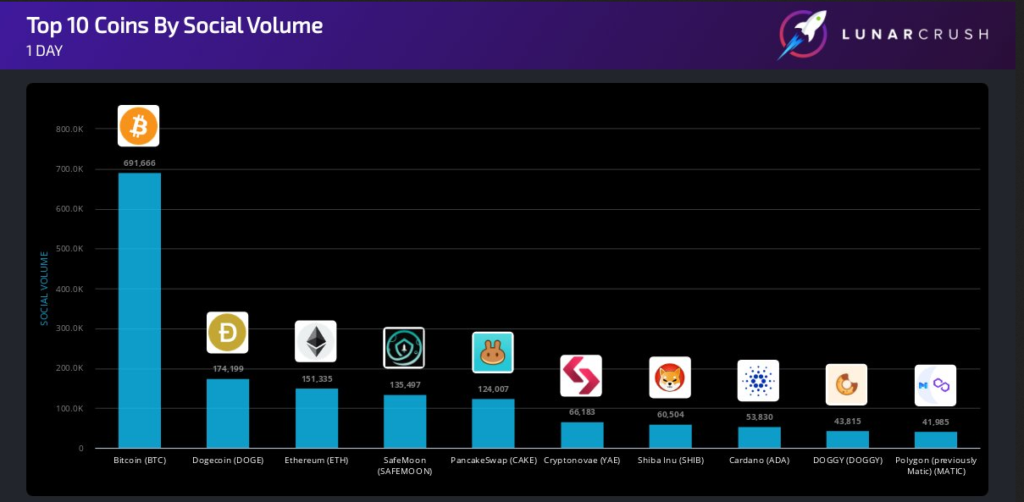
Task: Click the 66,183 value label
Action: pyautogui.click(x=582, y=412)
